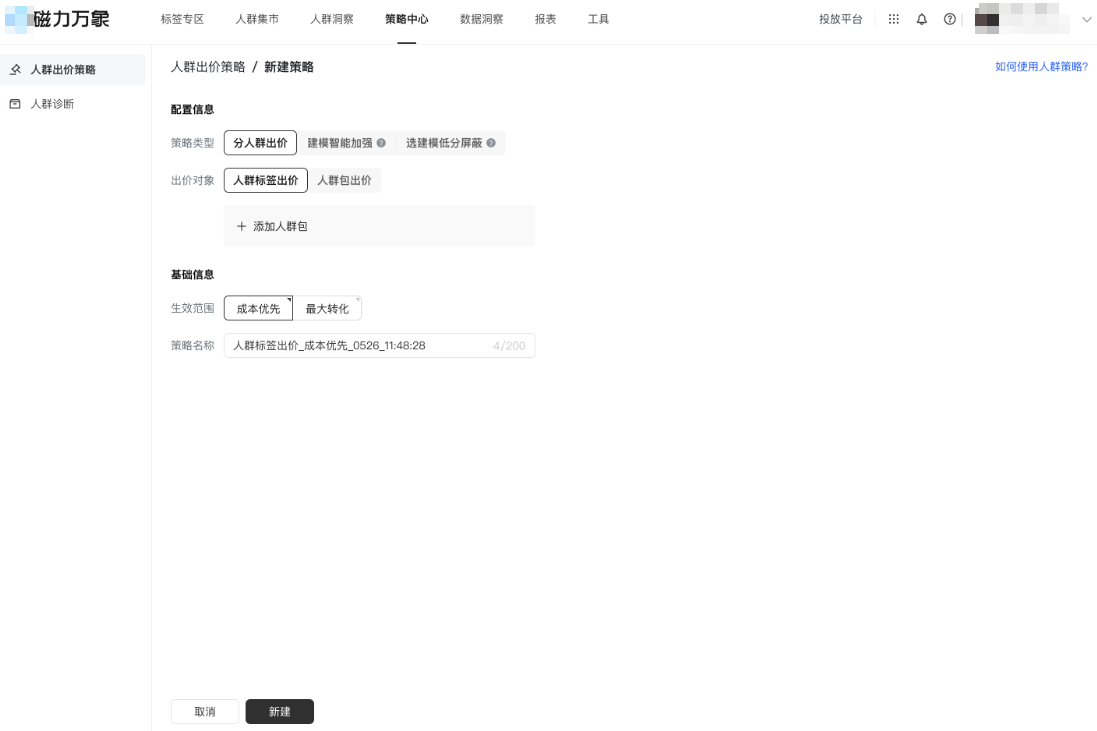Open 数据洞察 top menu
Screen dimensions: 1097x731
[482, 20]
